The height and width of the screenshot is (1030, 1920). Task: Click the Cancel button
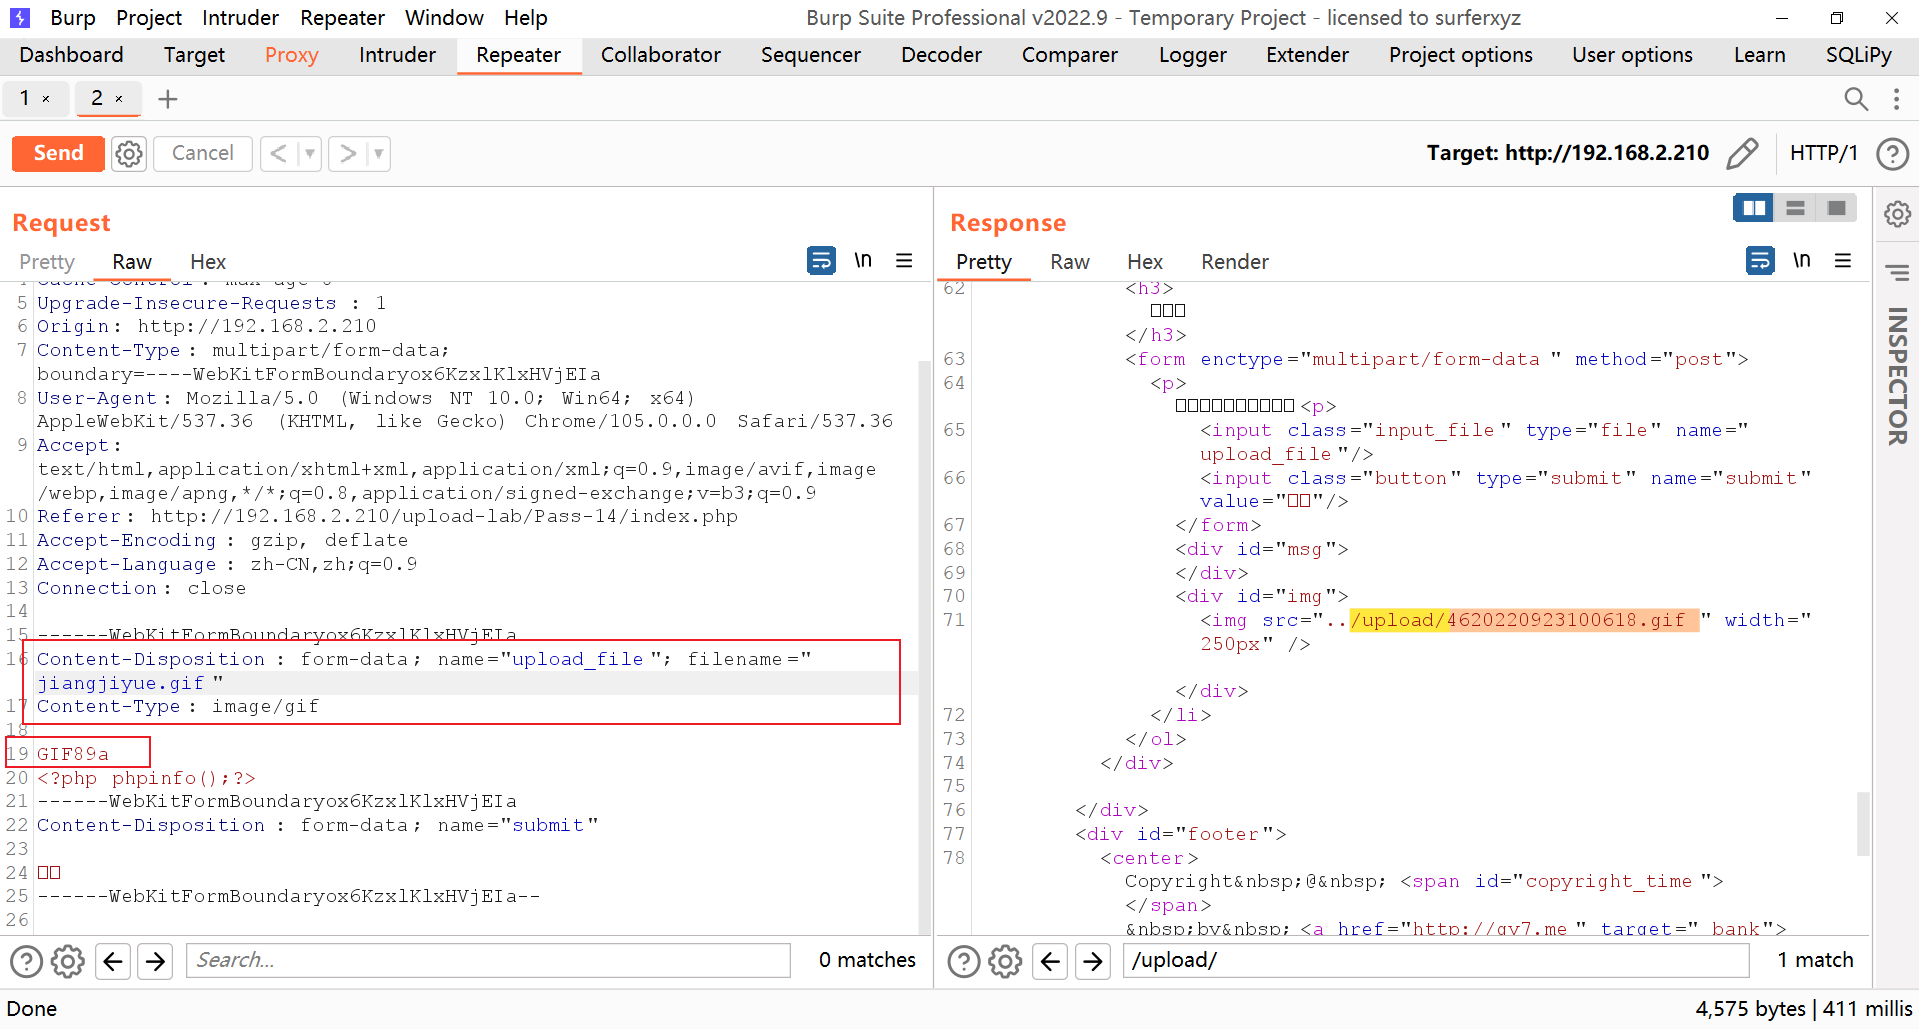tap(203, 154)
